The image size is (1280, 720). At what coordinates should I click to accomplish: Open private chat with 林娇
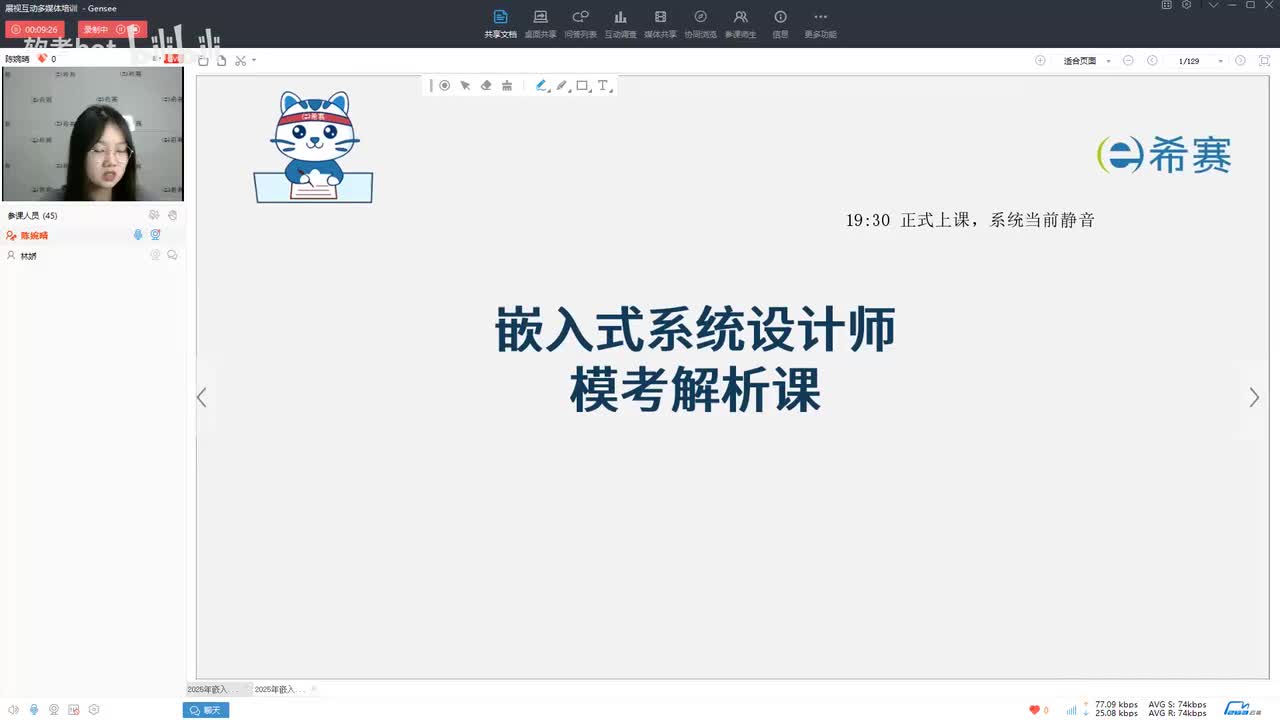pos(172,255)
